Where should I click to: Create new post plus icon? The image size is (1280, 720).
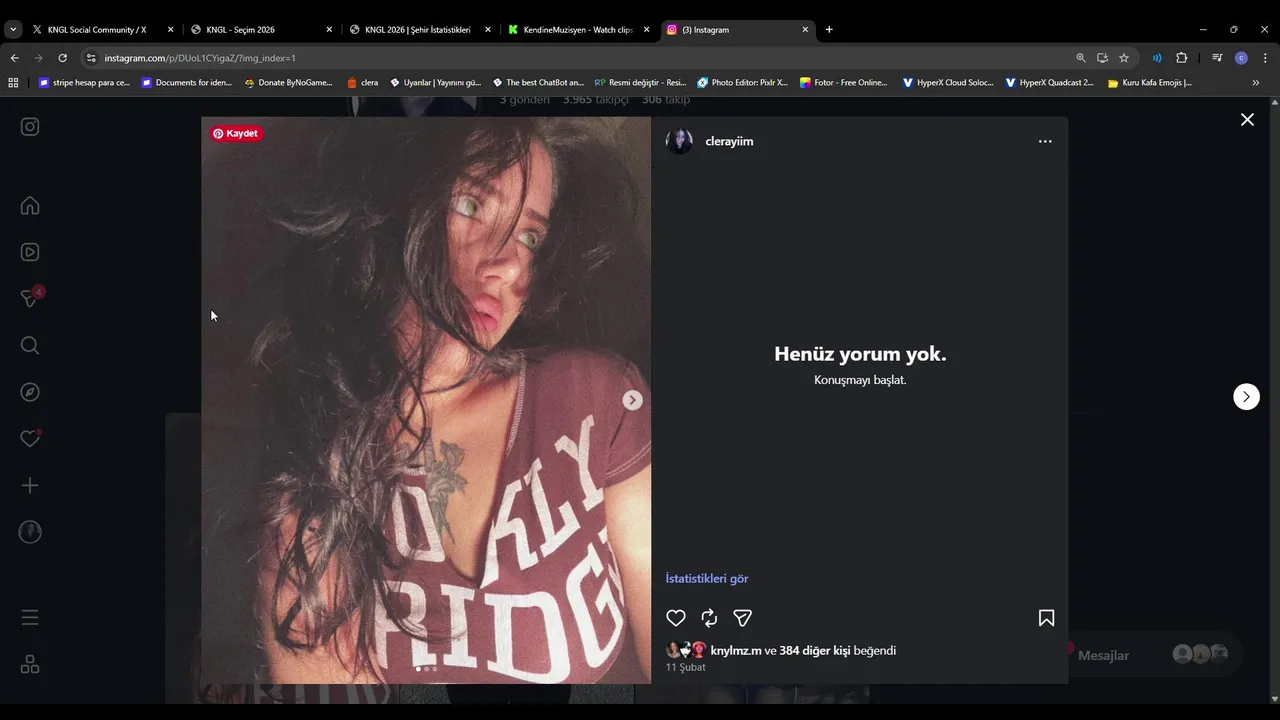pos(30,485)
